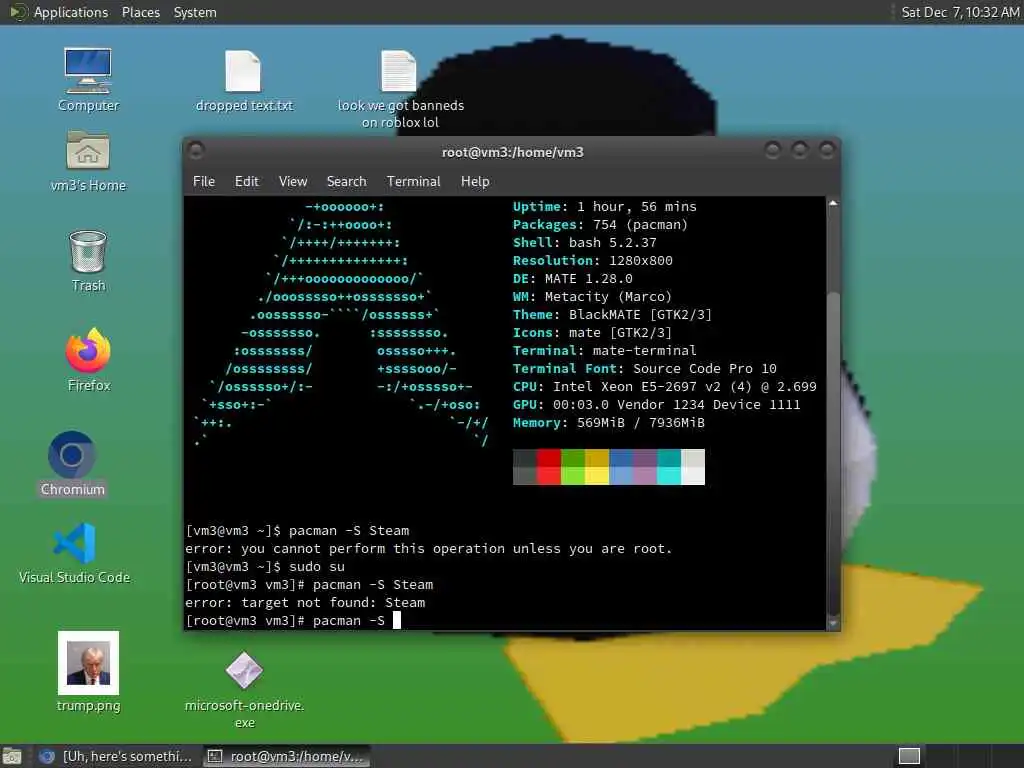Open the terminal File menu
Viewport: 1024px width, 768px height.
(x=204, y=182)
